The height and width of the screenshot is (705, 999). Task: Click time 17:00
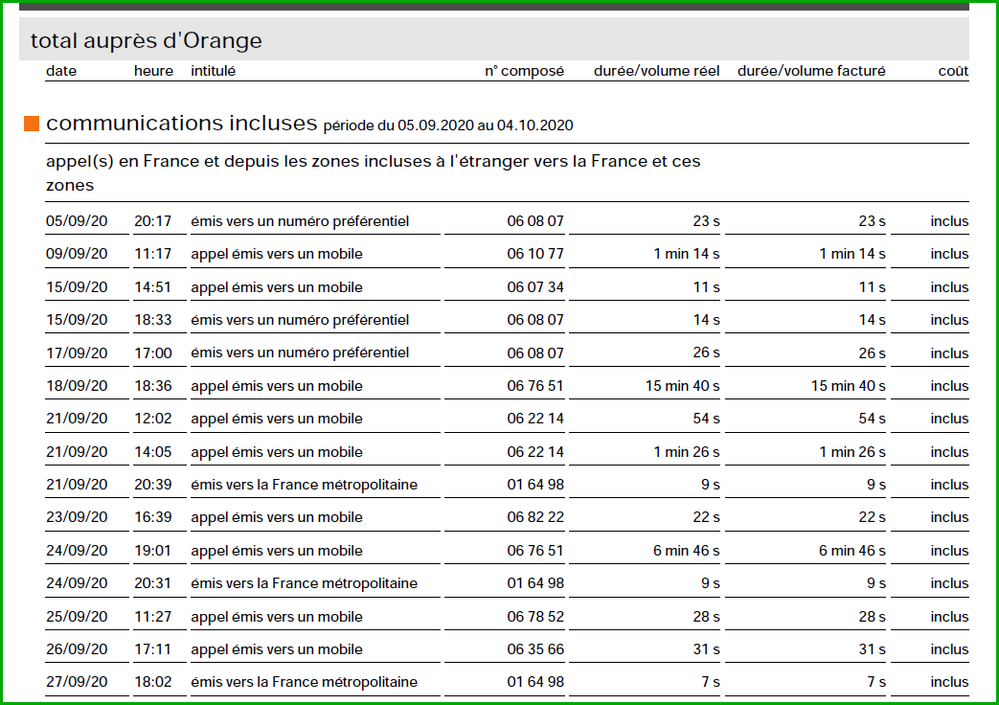click(x=153, y=353)
